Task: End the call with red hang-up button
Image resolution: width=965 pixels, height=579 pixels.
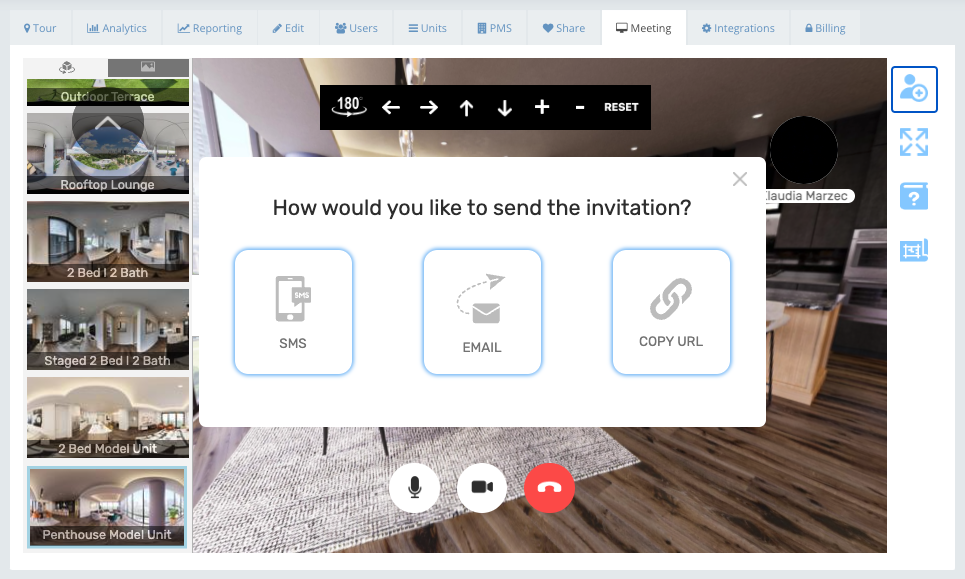Action: pos(550,487)
